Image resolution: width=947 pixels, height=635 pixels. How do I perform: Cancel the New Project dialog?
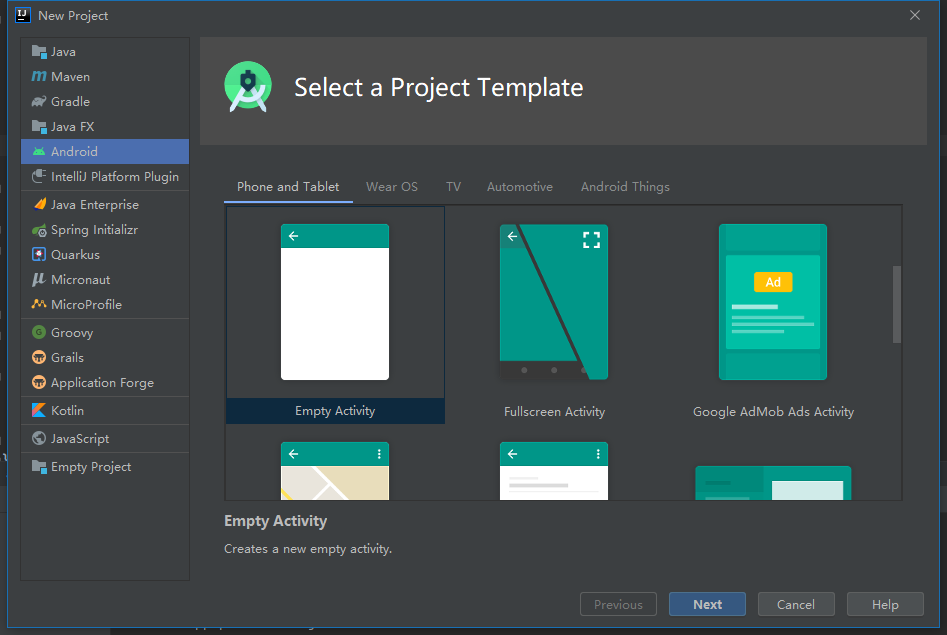[796, 604]
